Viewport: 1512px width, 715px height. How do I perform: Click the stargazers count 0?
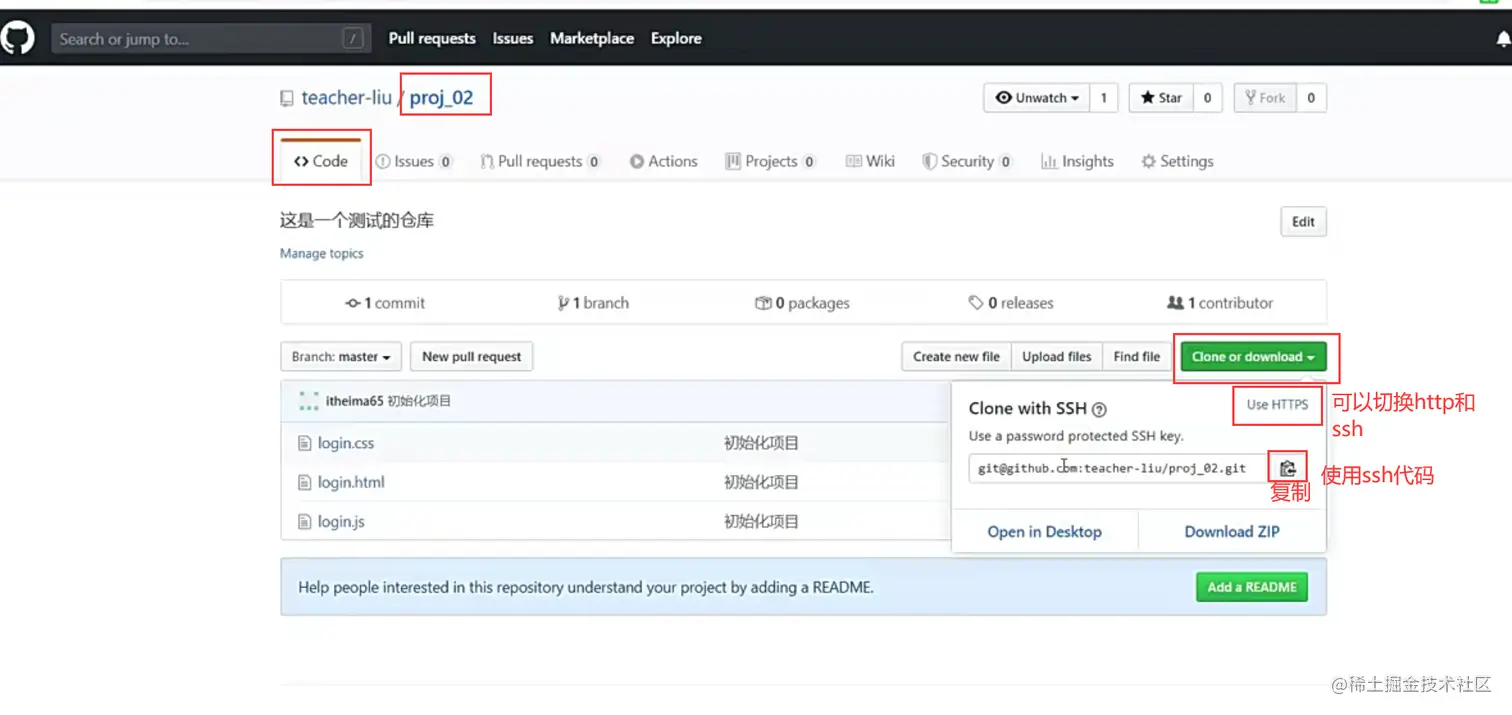click(x=1207, y=98)
